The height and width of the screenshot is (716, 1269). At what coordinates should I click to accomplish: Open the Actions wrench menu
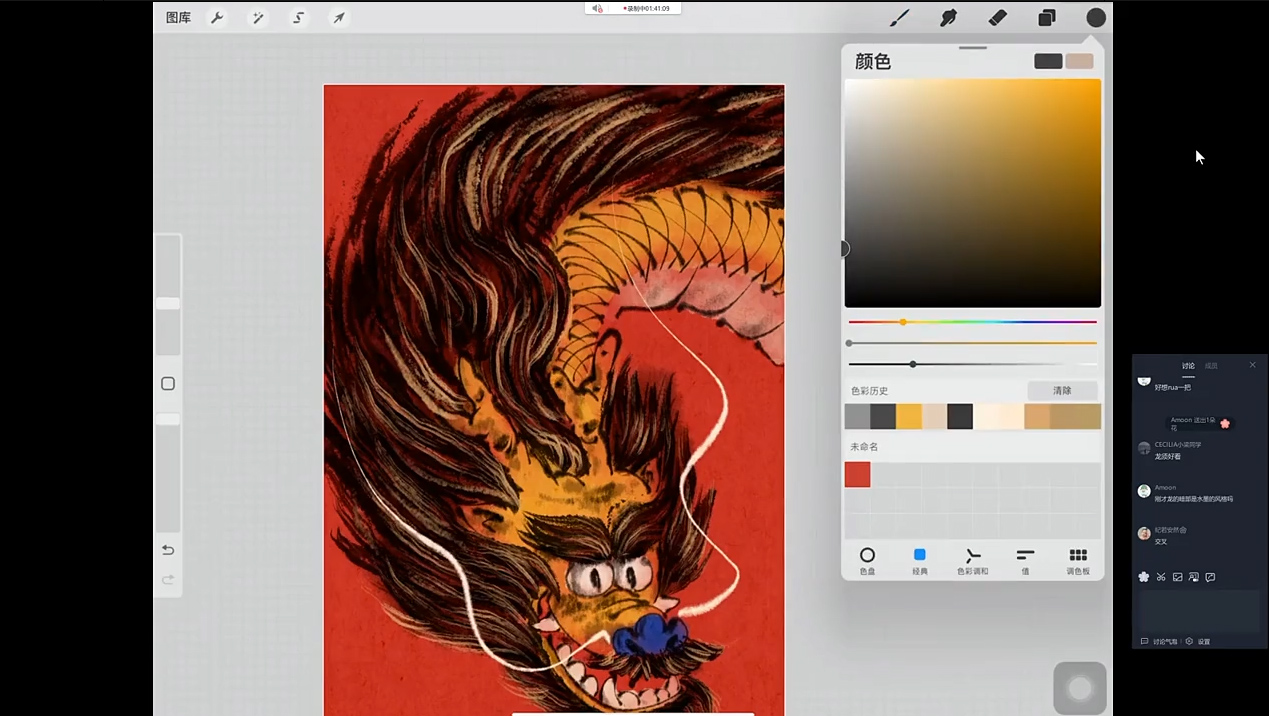pyautogui.click(x=217, y=18)
